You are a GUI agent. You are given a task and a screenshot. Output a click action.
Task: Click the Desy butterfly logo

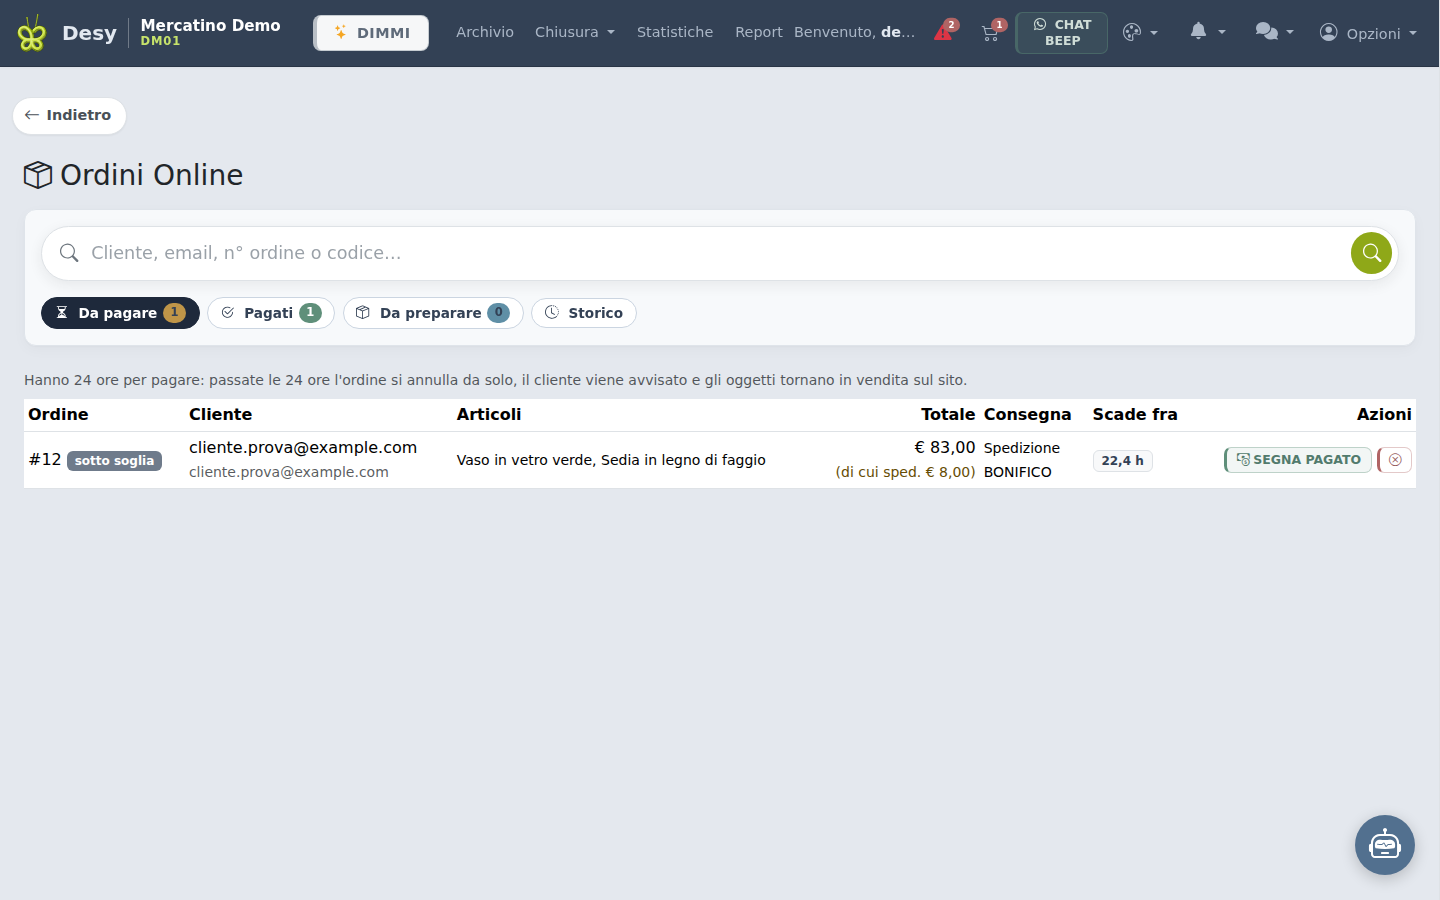pos(32,34)
